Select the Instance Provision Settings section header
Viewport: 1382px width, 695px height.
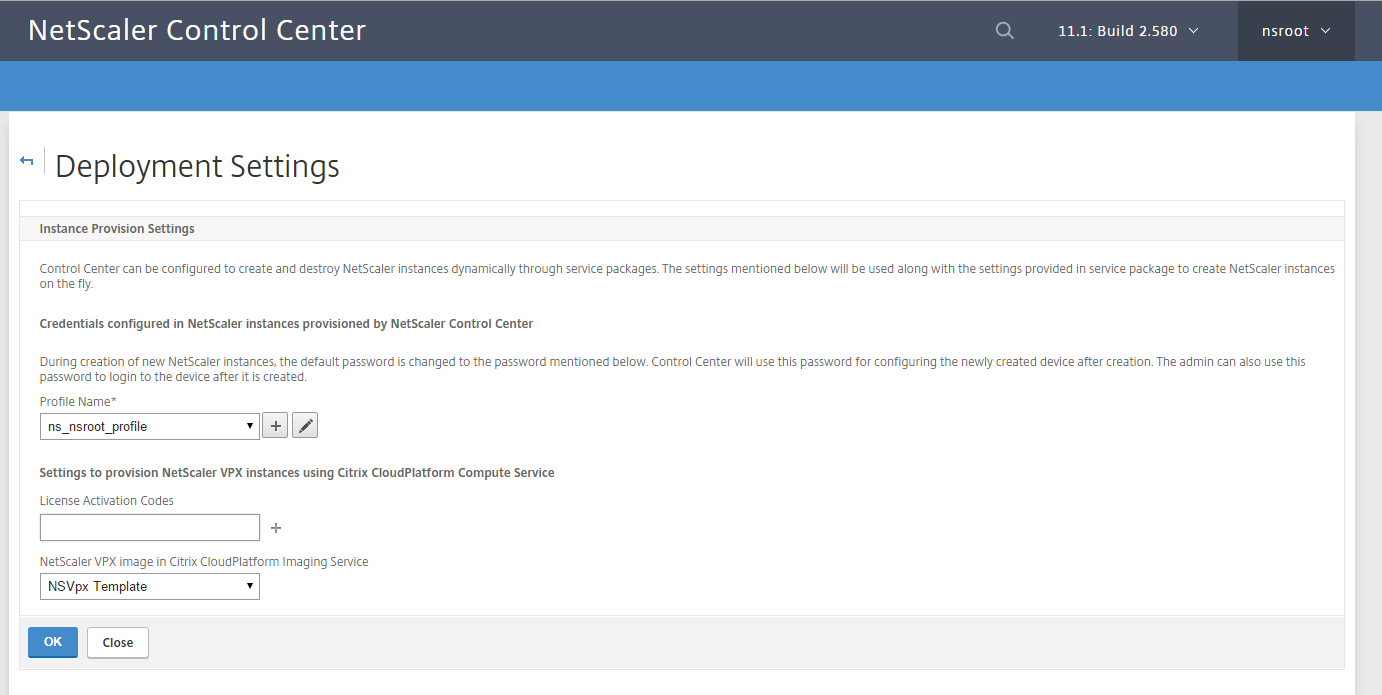tap(117, 229)
